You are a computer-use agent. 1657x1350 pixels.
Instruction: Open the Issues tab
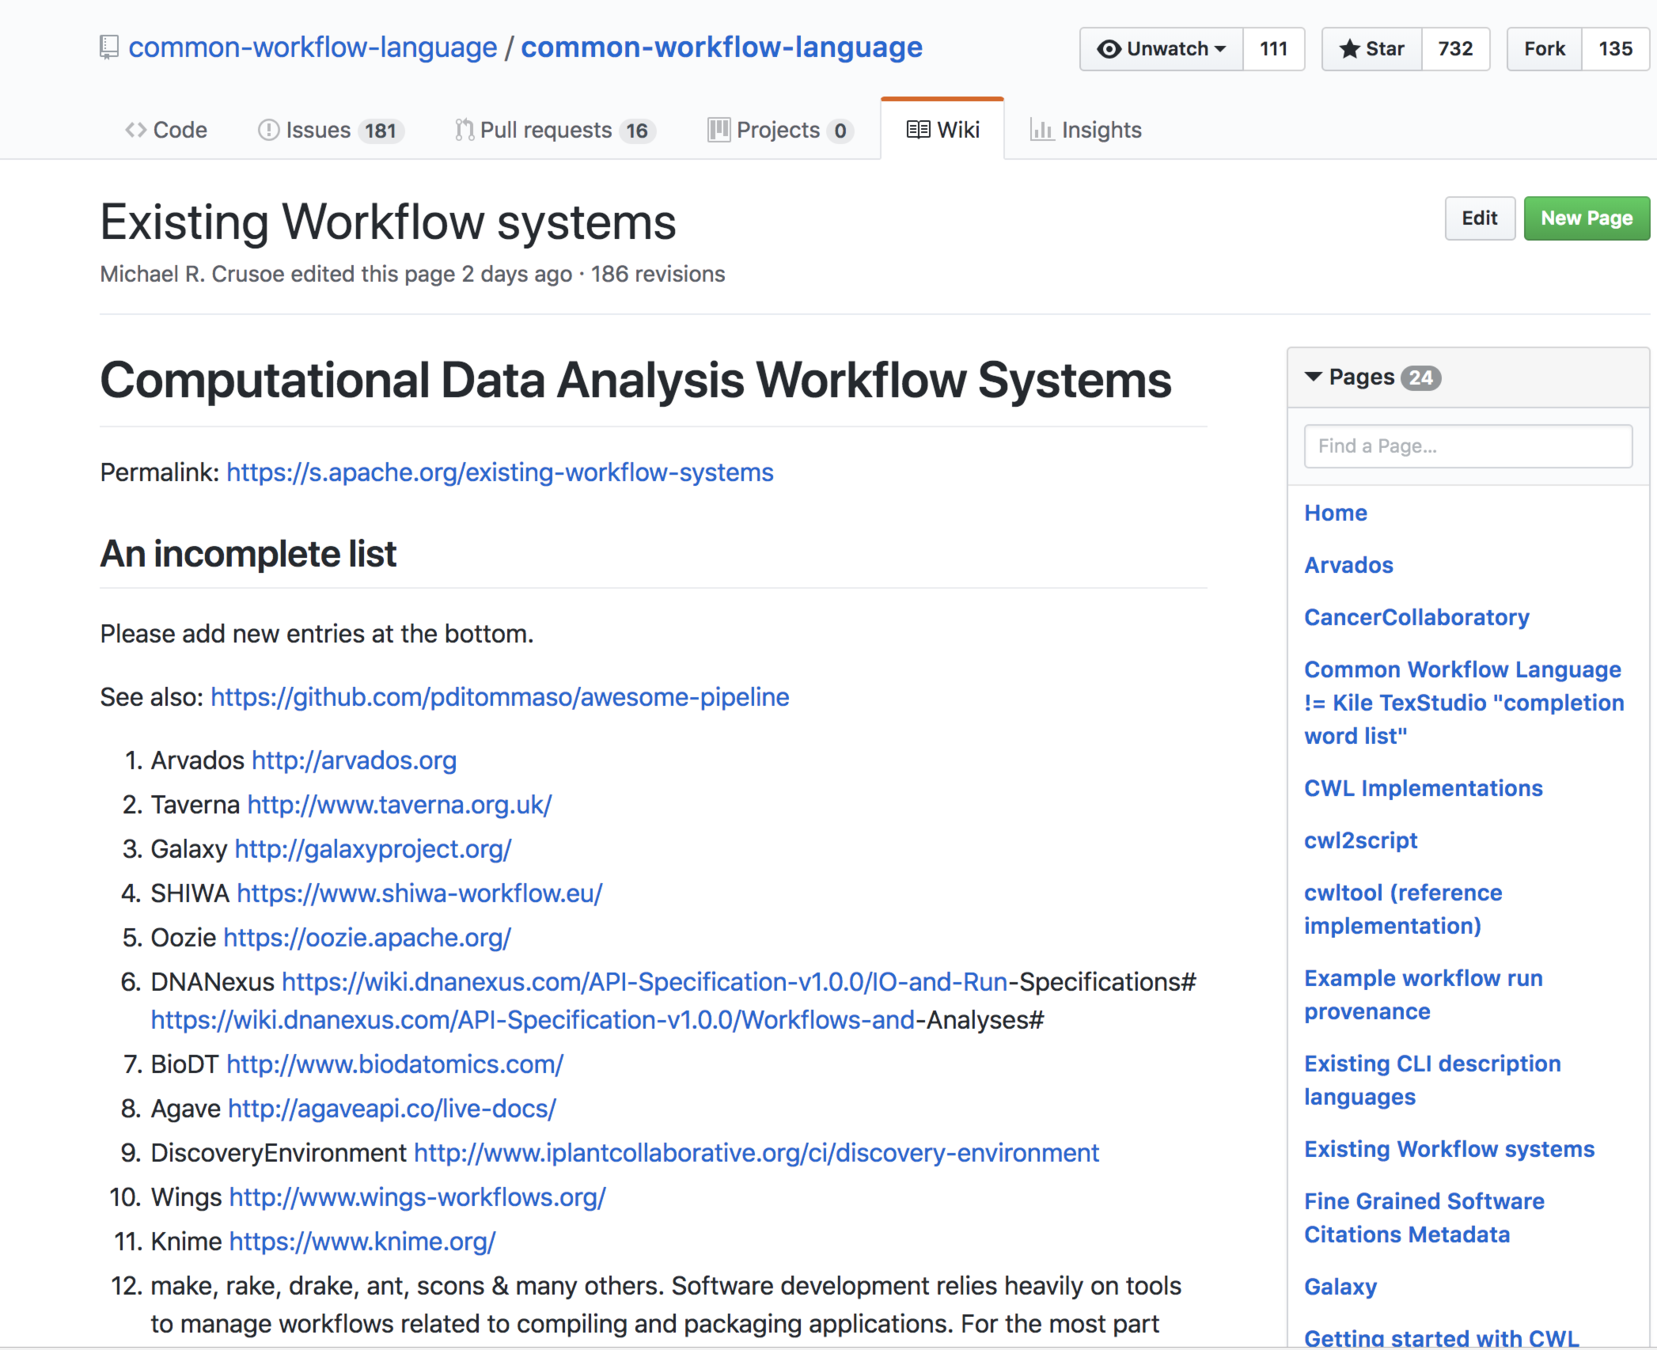click(x=330, y=130)
